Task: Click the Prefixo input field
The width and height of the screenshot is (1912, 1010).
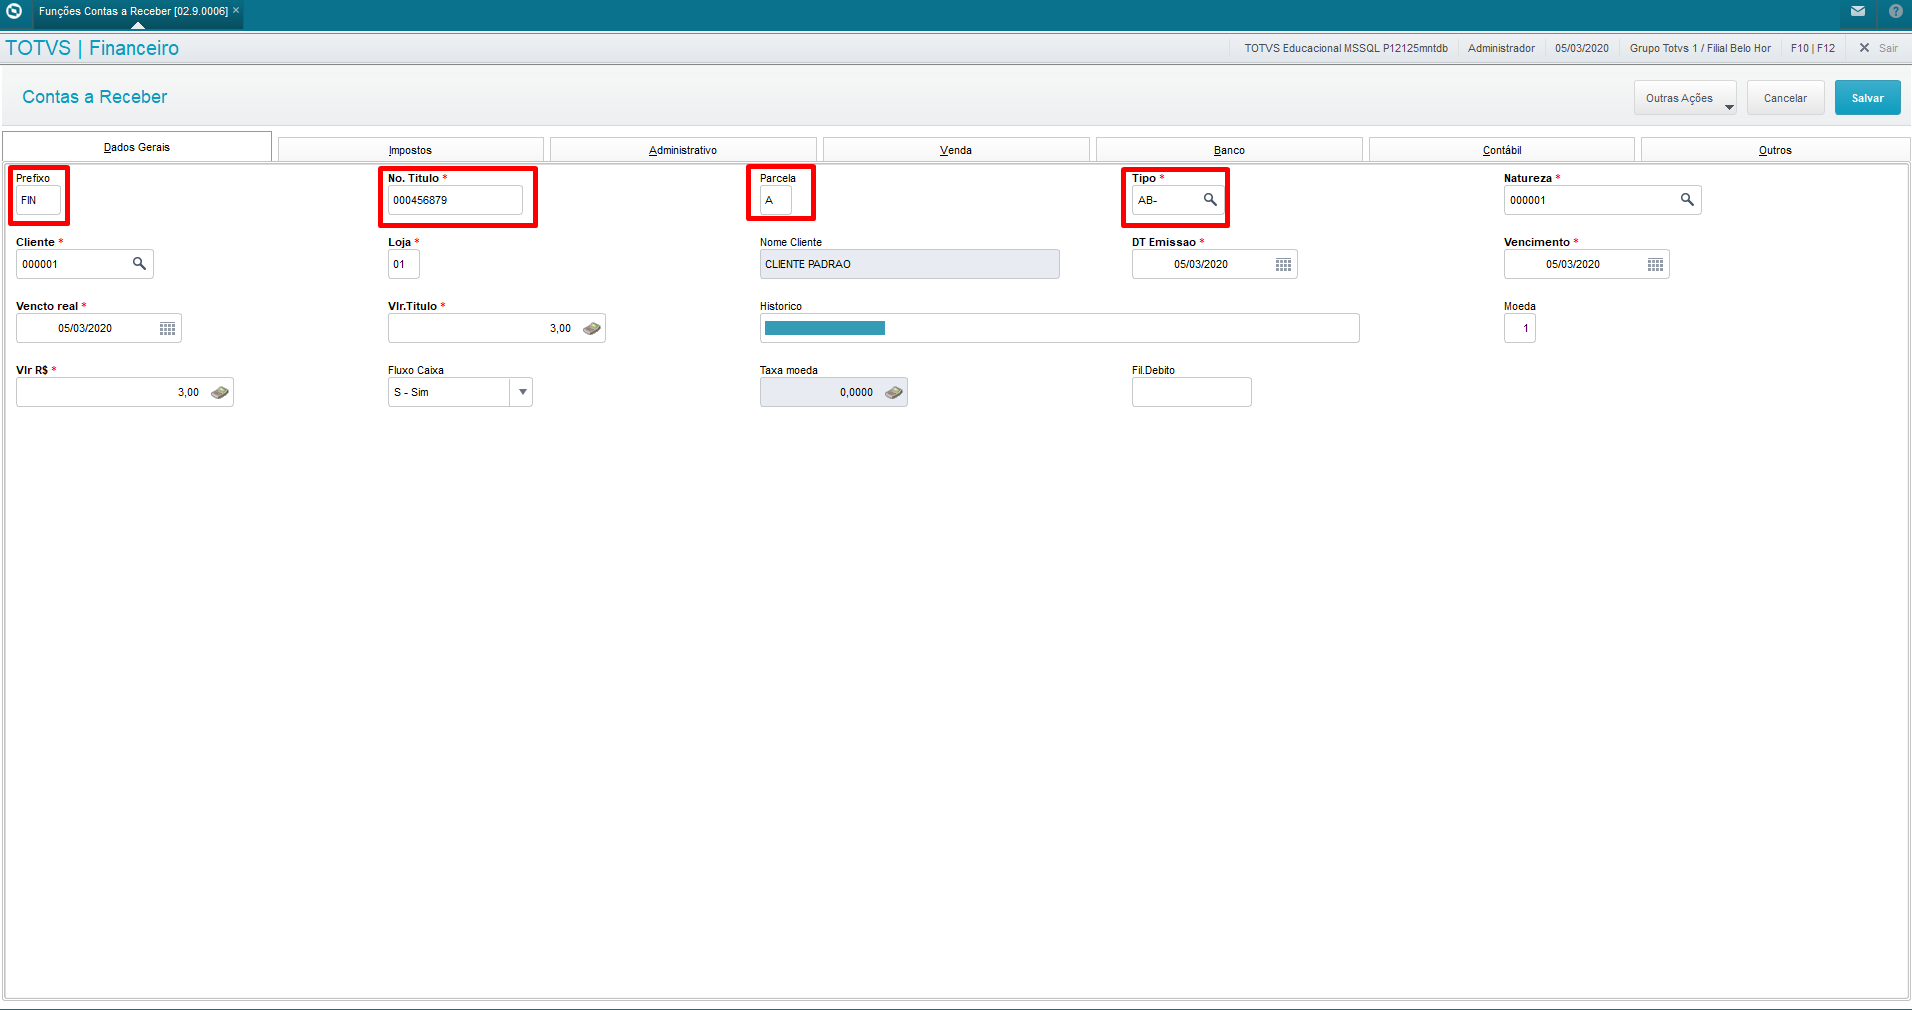Action: click(x=38, y=200)
